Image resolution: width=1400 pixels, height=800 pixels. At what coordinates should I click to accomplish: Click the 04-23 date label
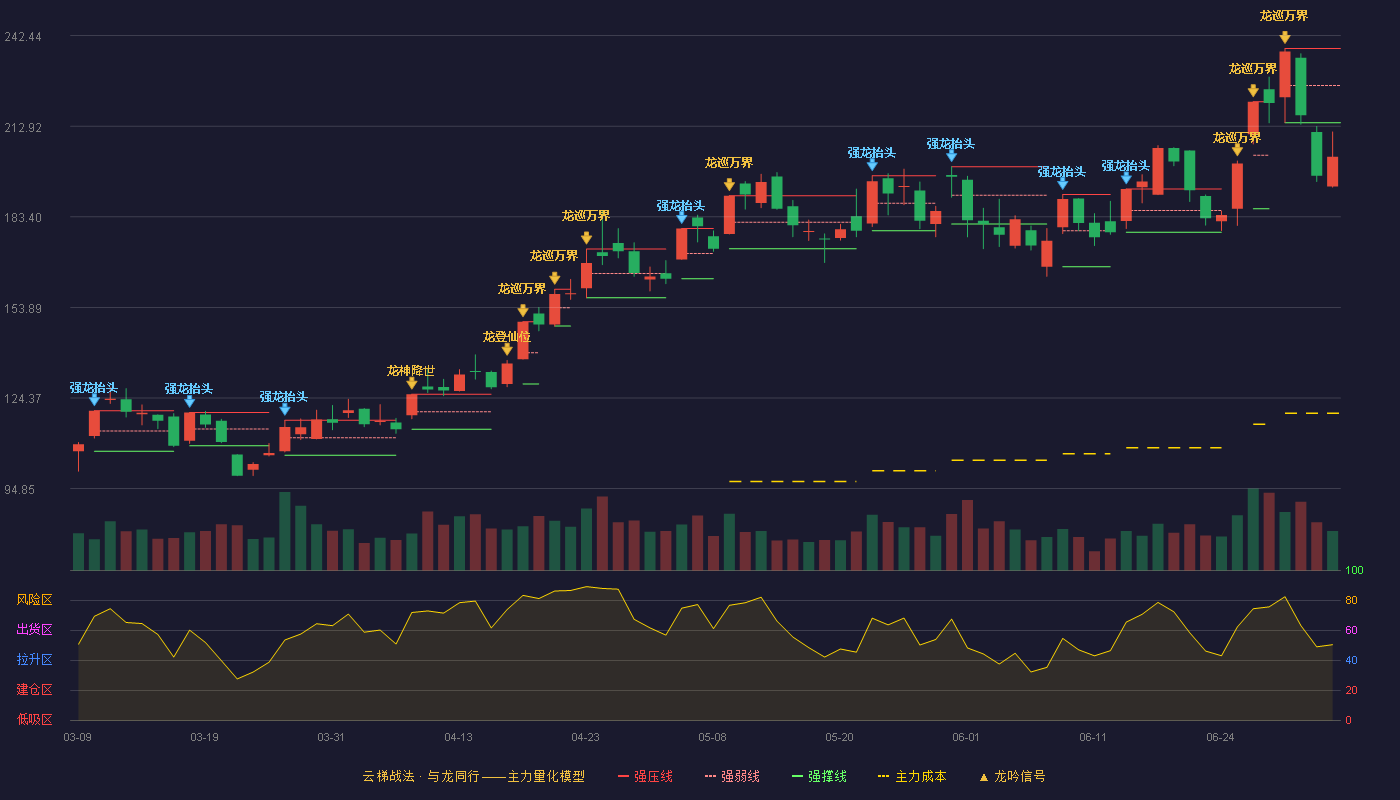[x=586, y=737]
